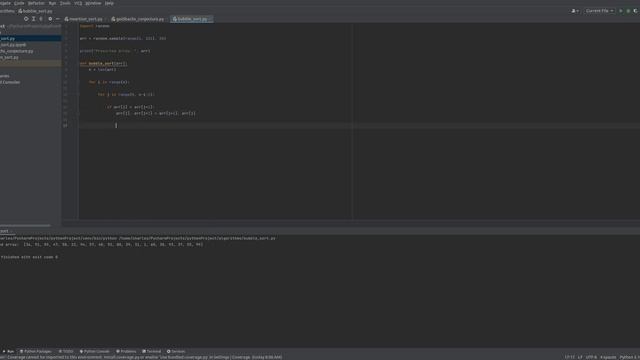Open the Python Console tool window
Viewport: 640px width, 360px height.
[95, 351]
